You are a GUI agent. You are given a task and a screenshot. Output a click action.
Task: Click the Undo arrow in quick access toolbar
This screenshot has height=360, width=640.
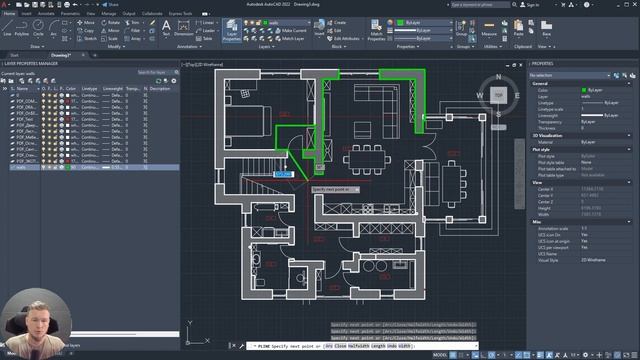pyautogui.click(x=75, y=5)
